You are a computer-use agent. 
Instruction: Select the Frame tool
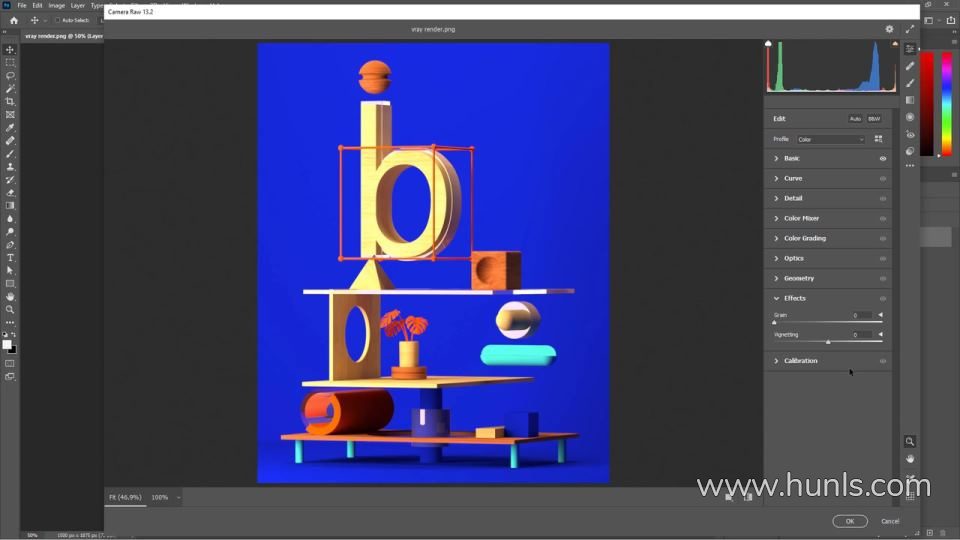10,114
